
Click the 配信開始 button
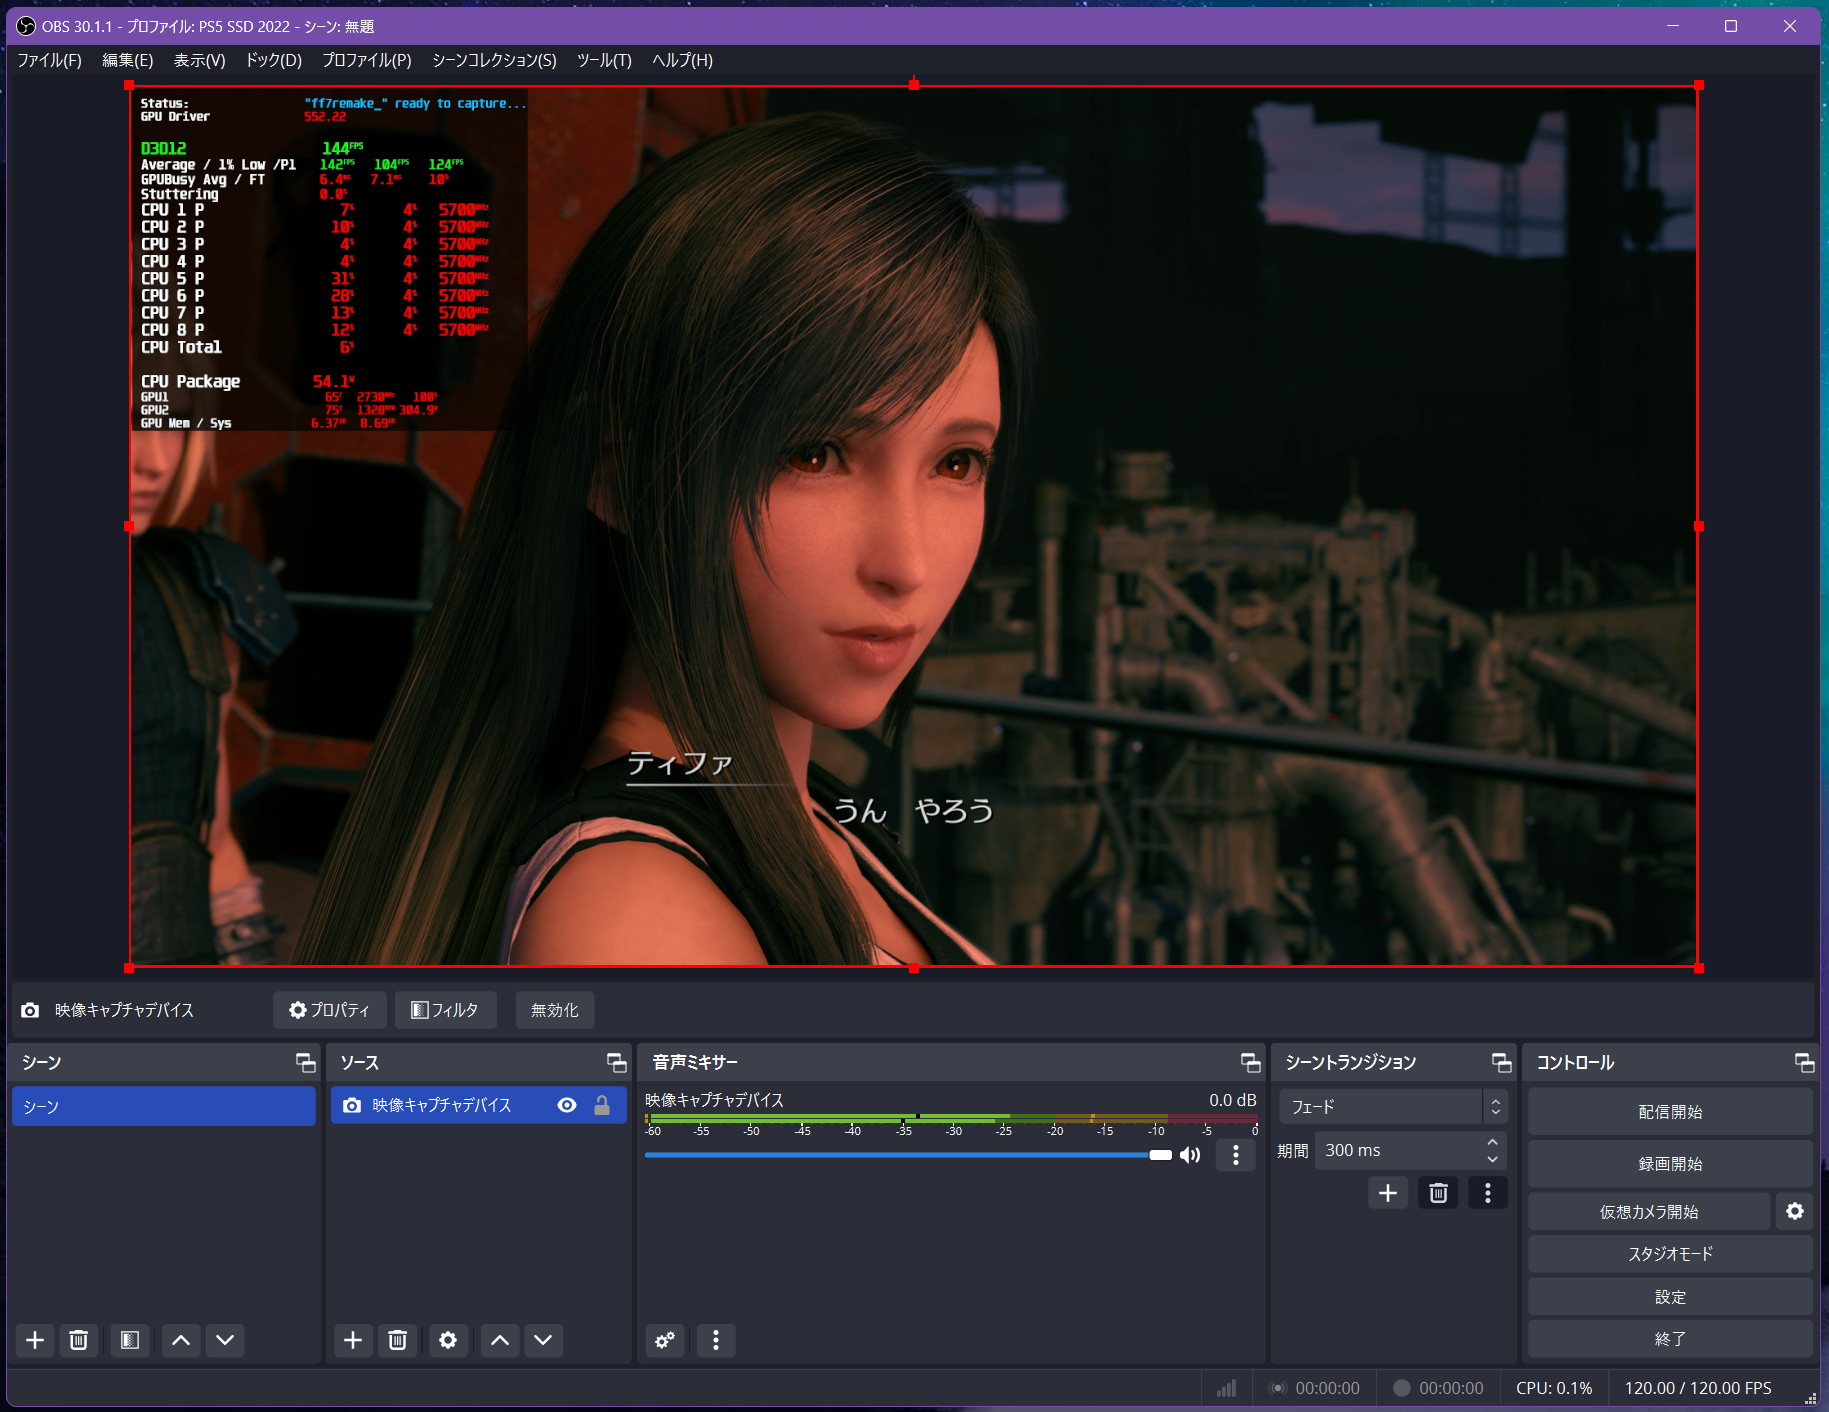pyautogui.click(x=1670, y=1112)
